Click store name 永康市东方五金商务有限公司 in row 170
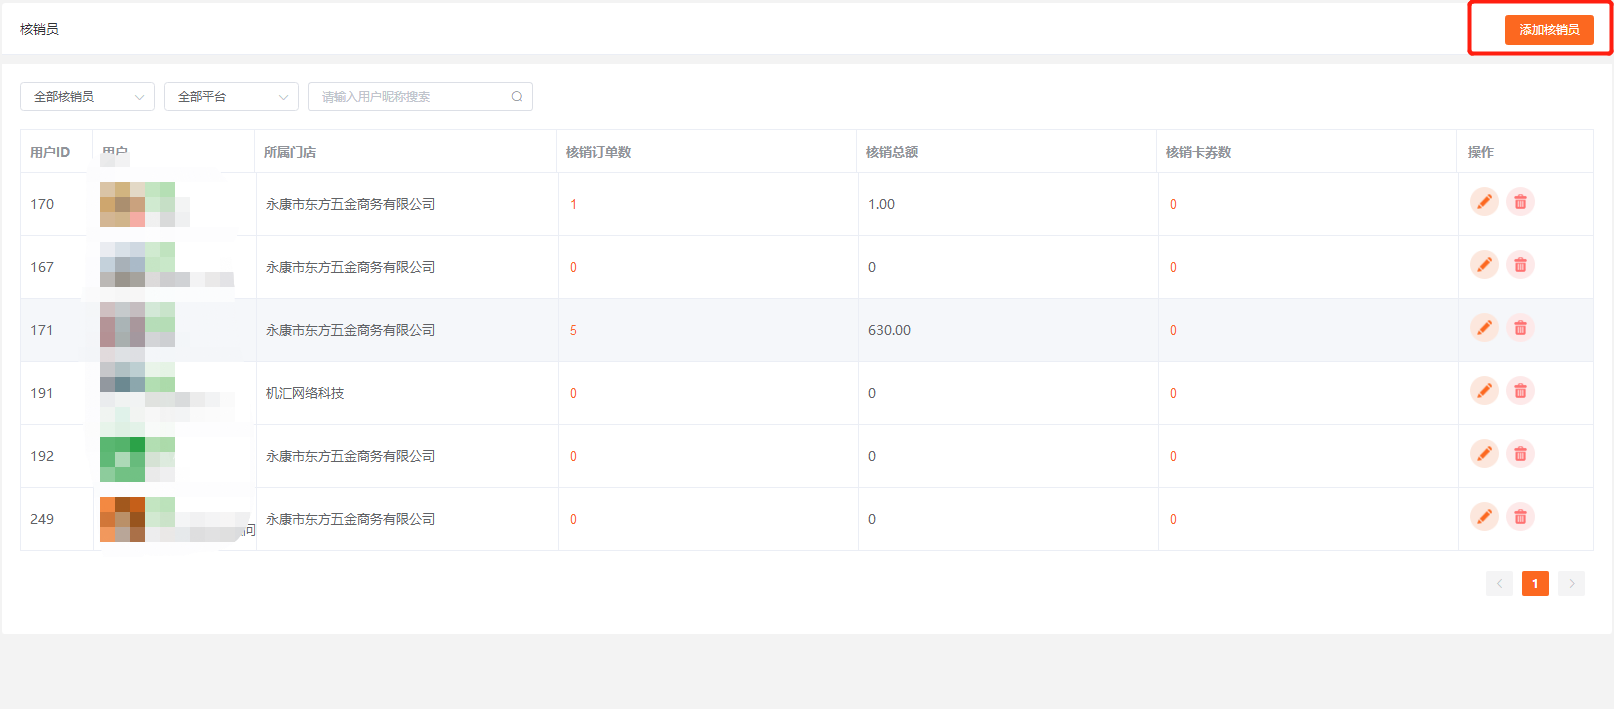1614x709 pixels. (x=350, y=204)
